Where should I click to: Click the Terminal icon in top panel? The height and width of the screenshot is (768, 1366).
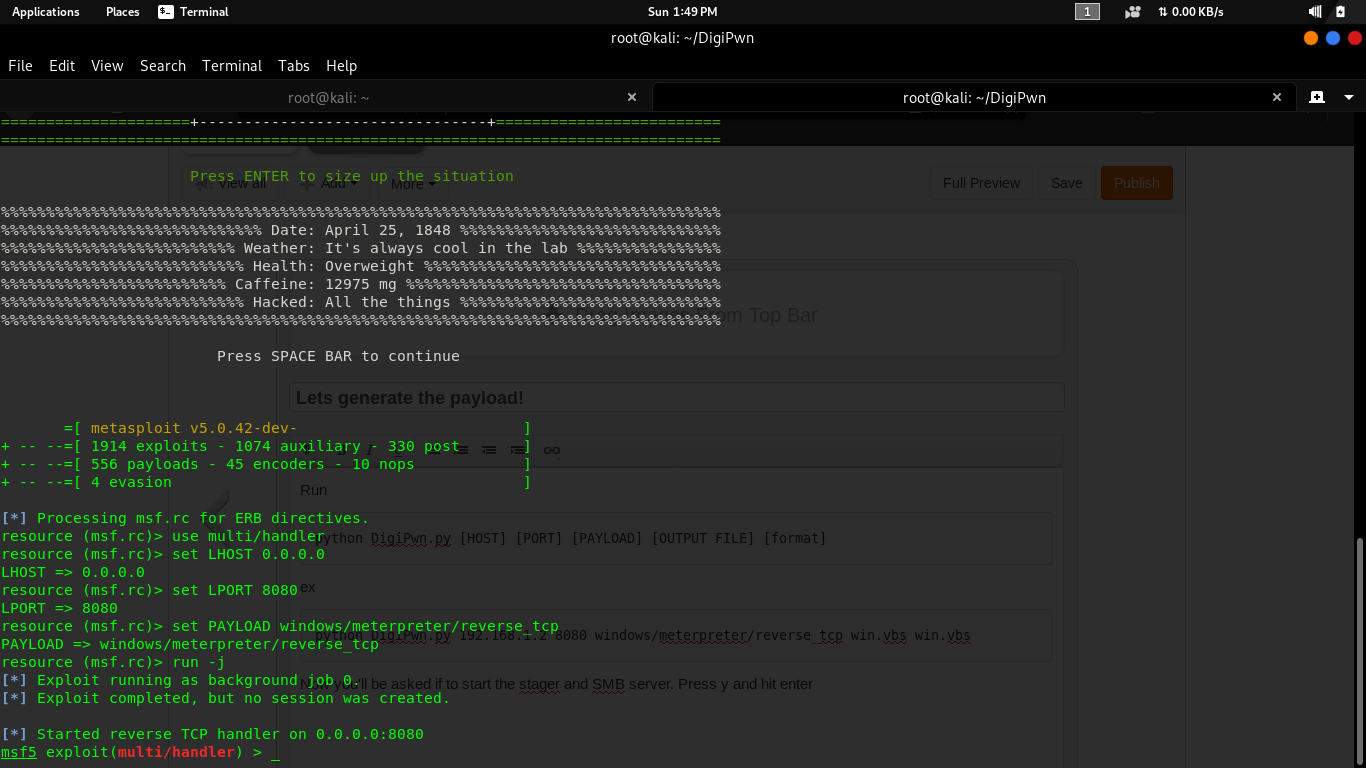(x=166, y=12)
